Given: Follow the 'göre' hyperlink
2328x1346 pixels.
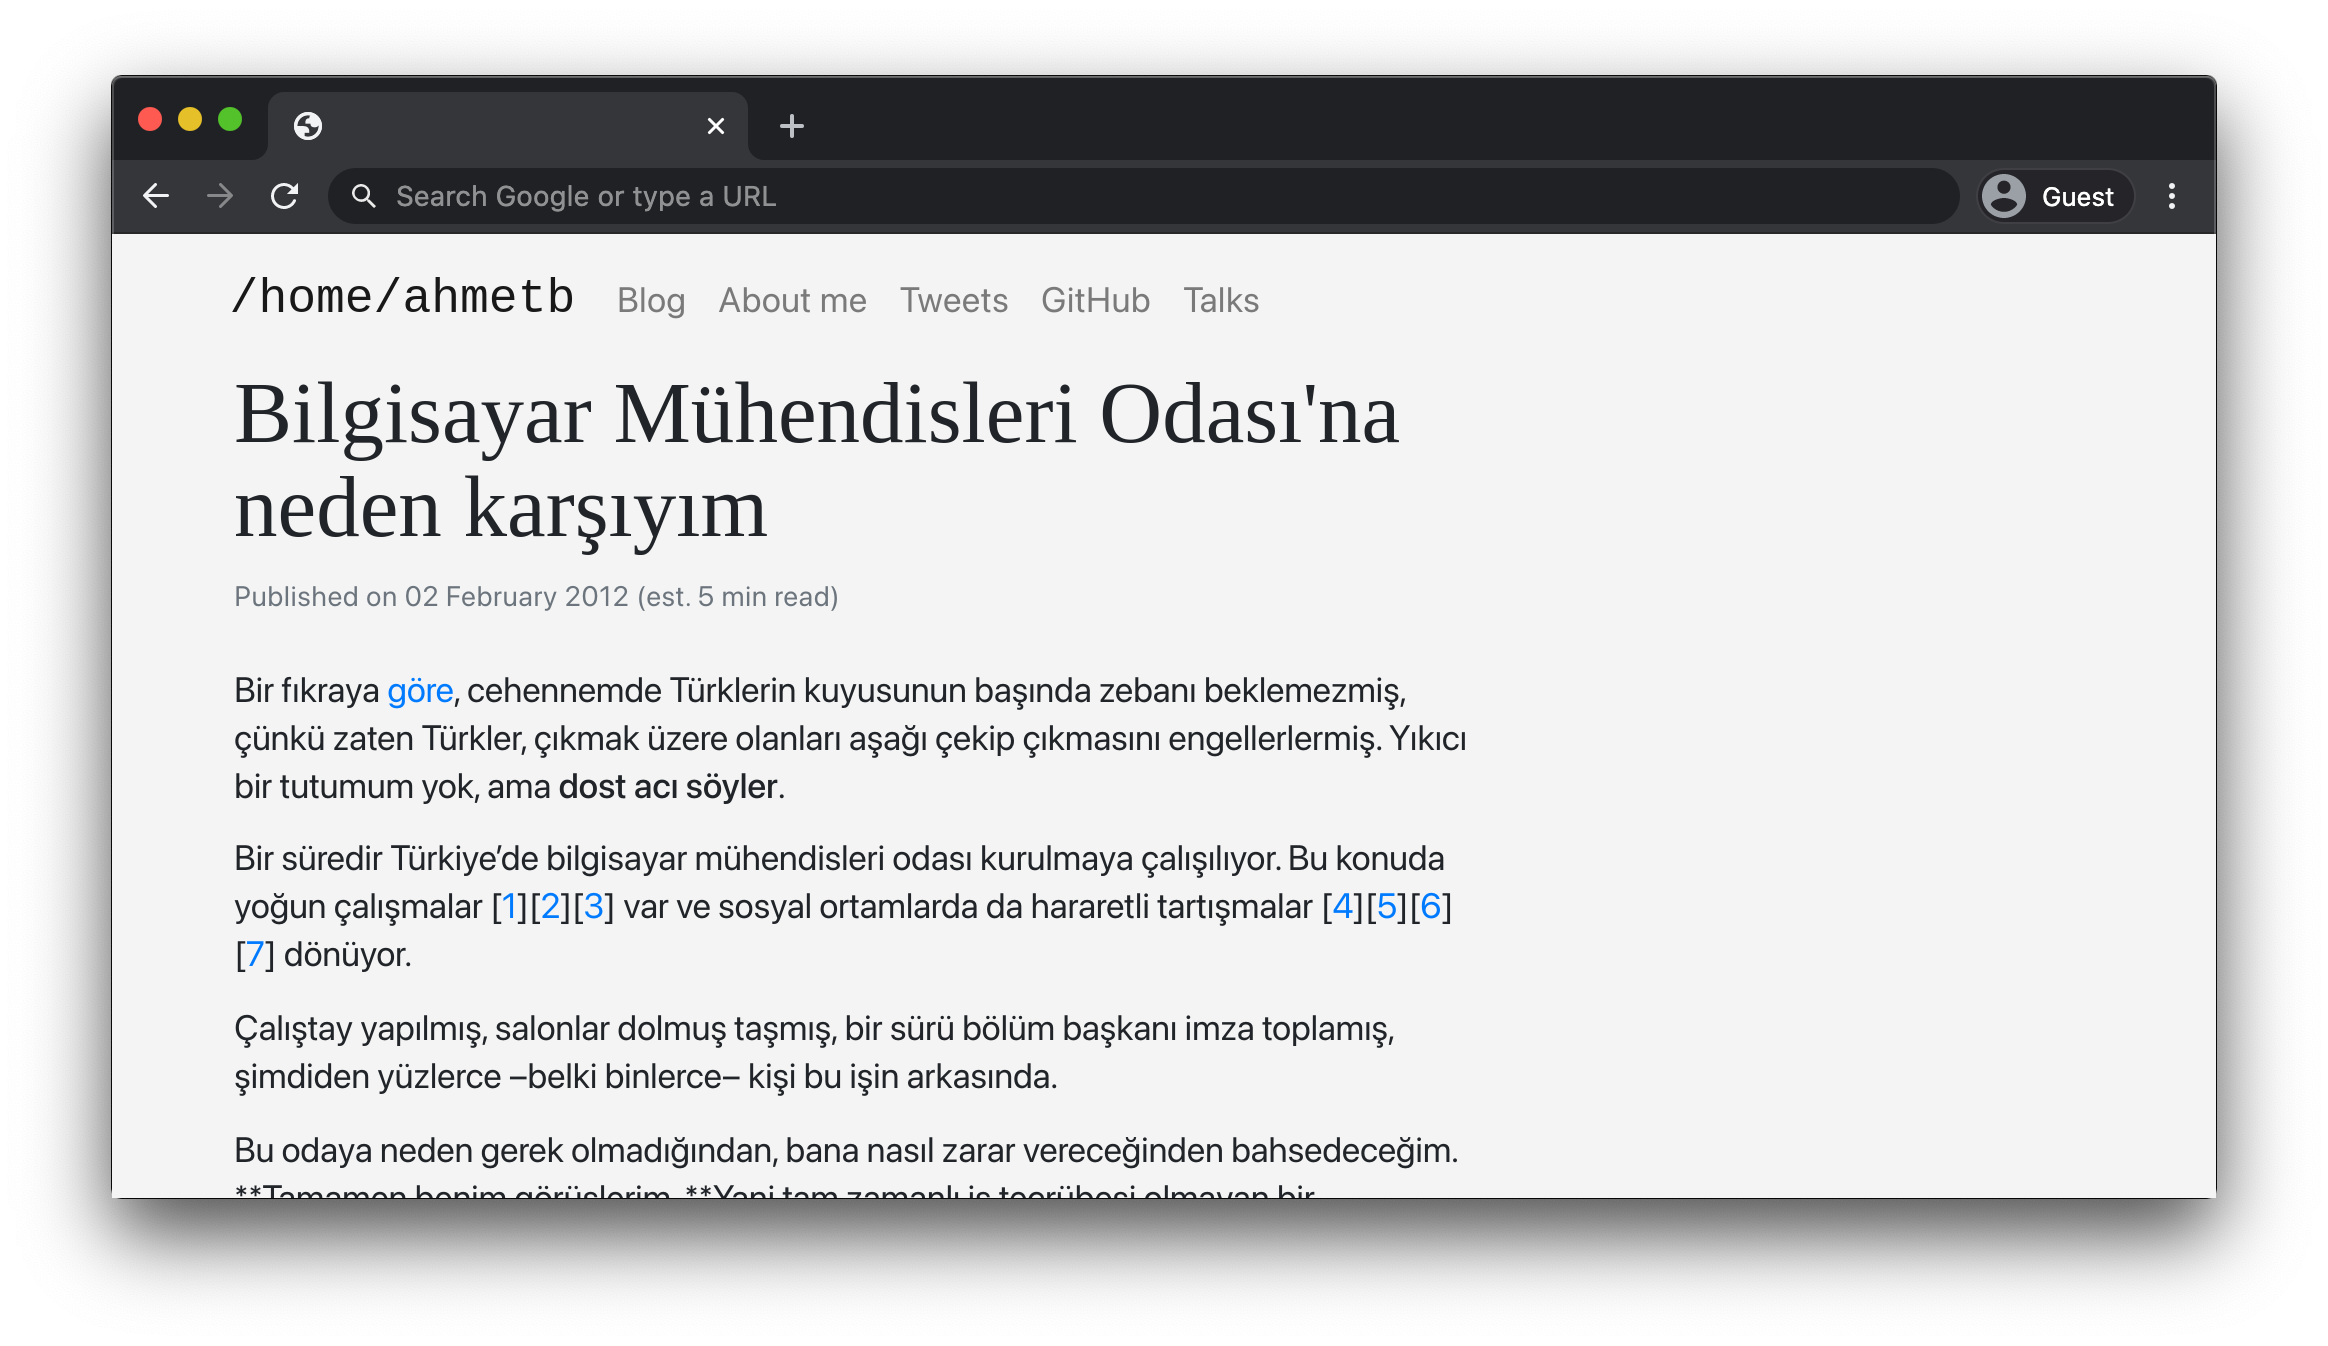Looking at the screenshot, I should (x=420, y=691).
